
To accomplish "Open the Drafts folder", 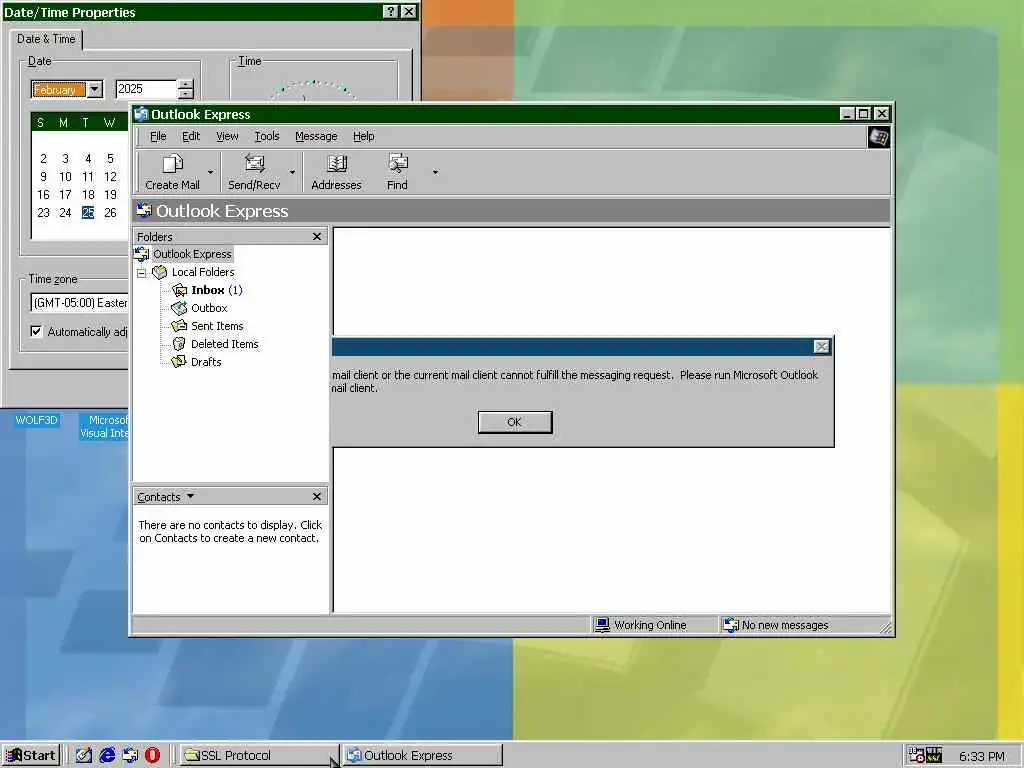I will 206,362.
